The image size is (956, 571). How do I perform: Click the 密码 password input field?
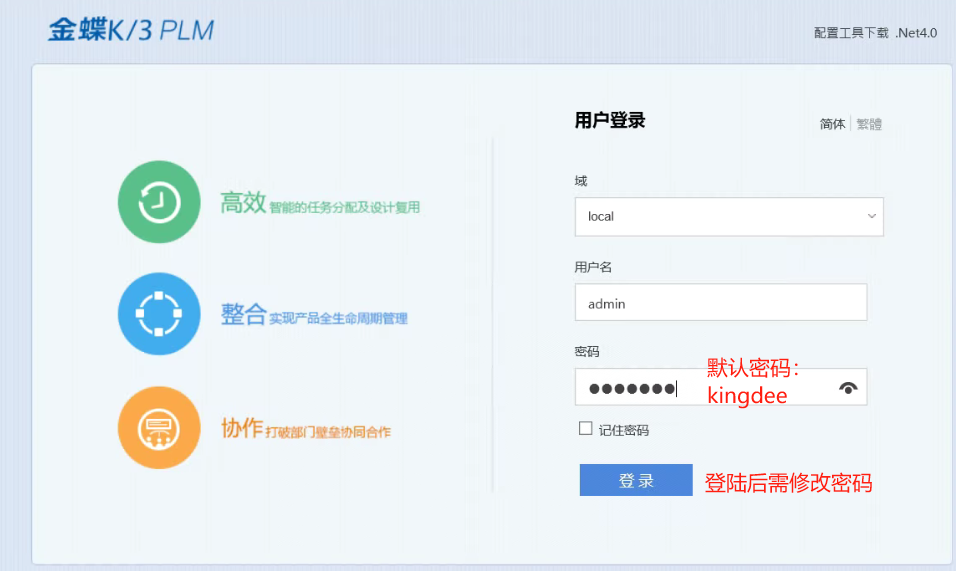pos(721,387)
